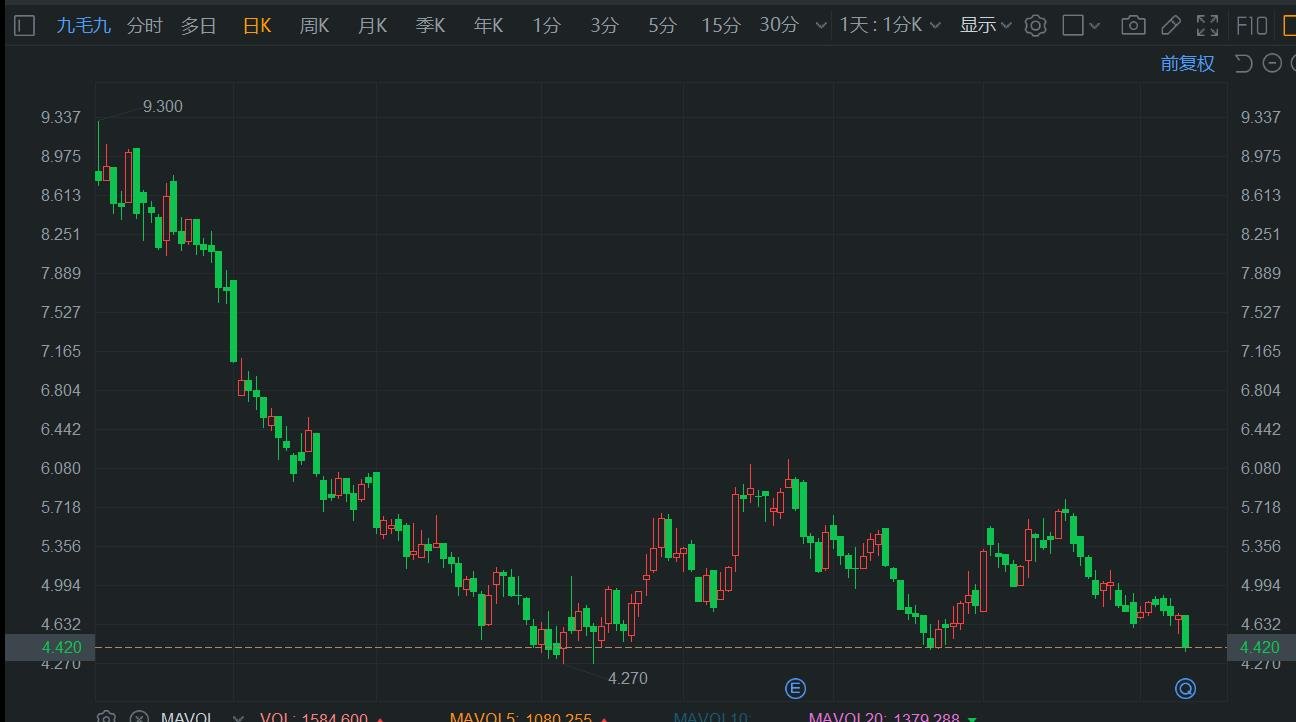Switch to the 15分 minute chart
The image size is (1296, 722).
click(x=720, y=25)
